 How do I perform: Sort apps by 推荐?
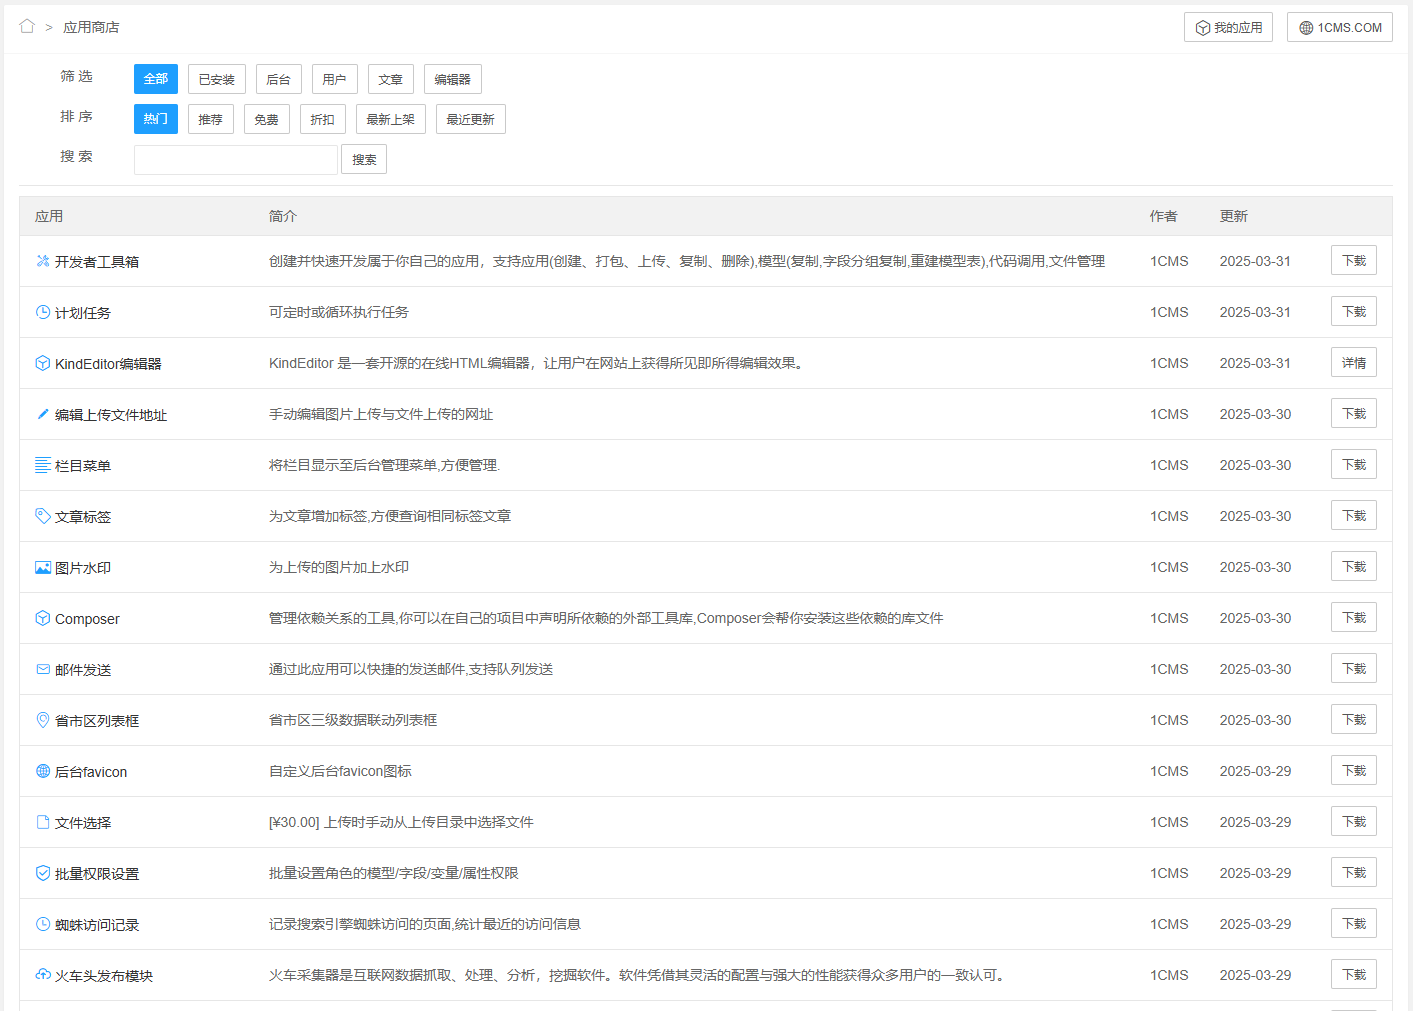click(211, 119)
